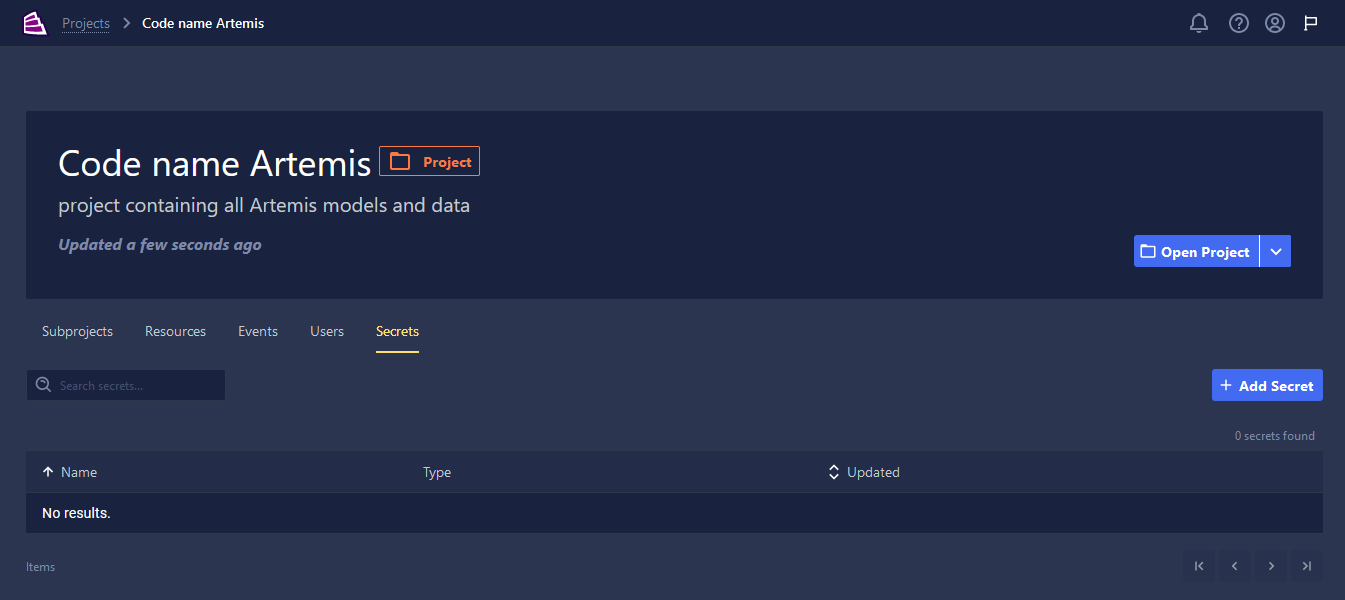Click the app logo in top bar
The width and height of the screenshot is (1345, 600).
point(35,23)
